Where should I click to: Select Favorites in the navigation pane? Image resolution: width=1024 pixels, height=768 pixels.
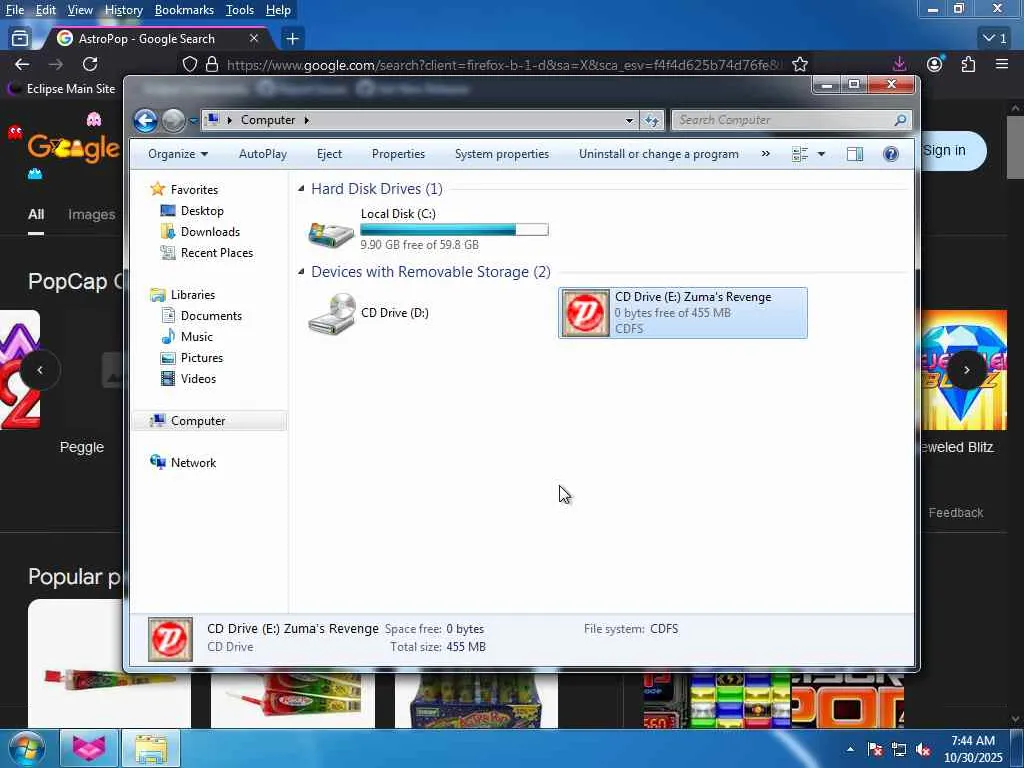tap(194, 189)
